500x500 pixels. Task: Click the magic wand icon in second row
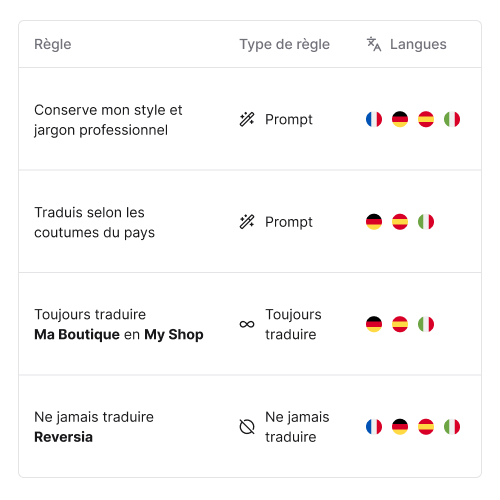[x=247, y=222]
